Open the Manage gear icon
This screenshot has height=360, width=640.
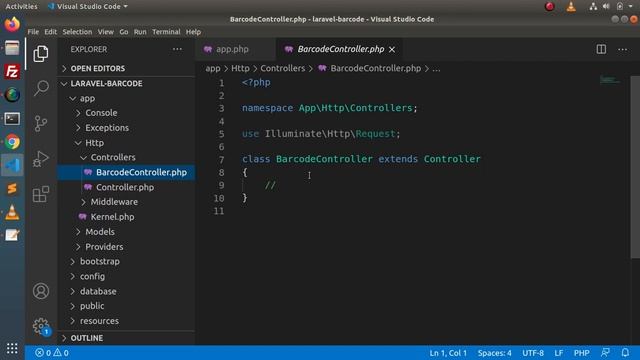click(41, 326)
